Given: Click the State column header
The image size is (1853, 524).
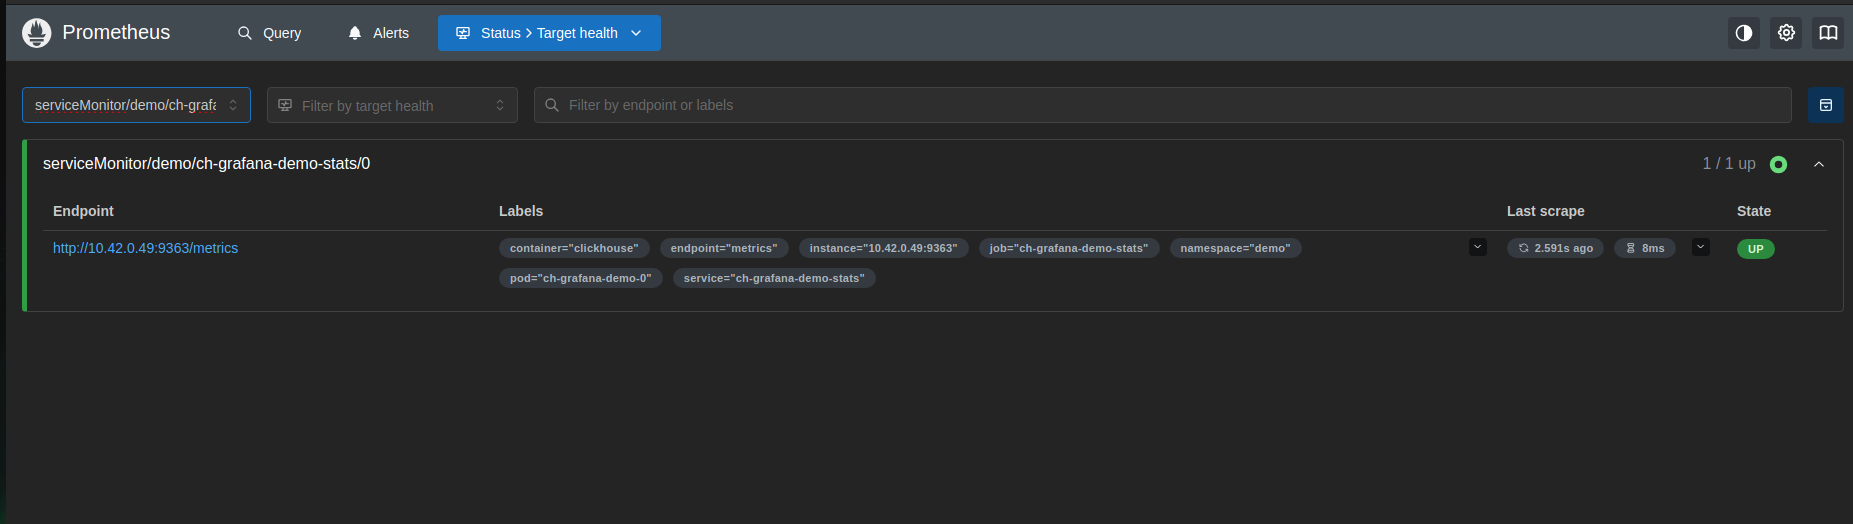Looking at the screenshot, I should coord(1754,211).
